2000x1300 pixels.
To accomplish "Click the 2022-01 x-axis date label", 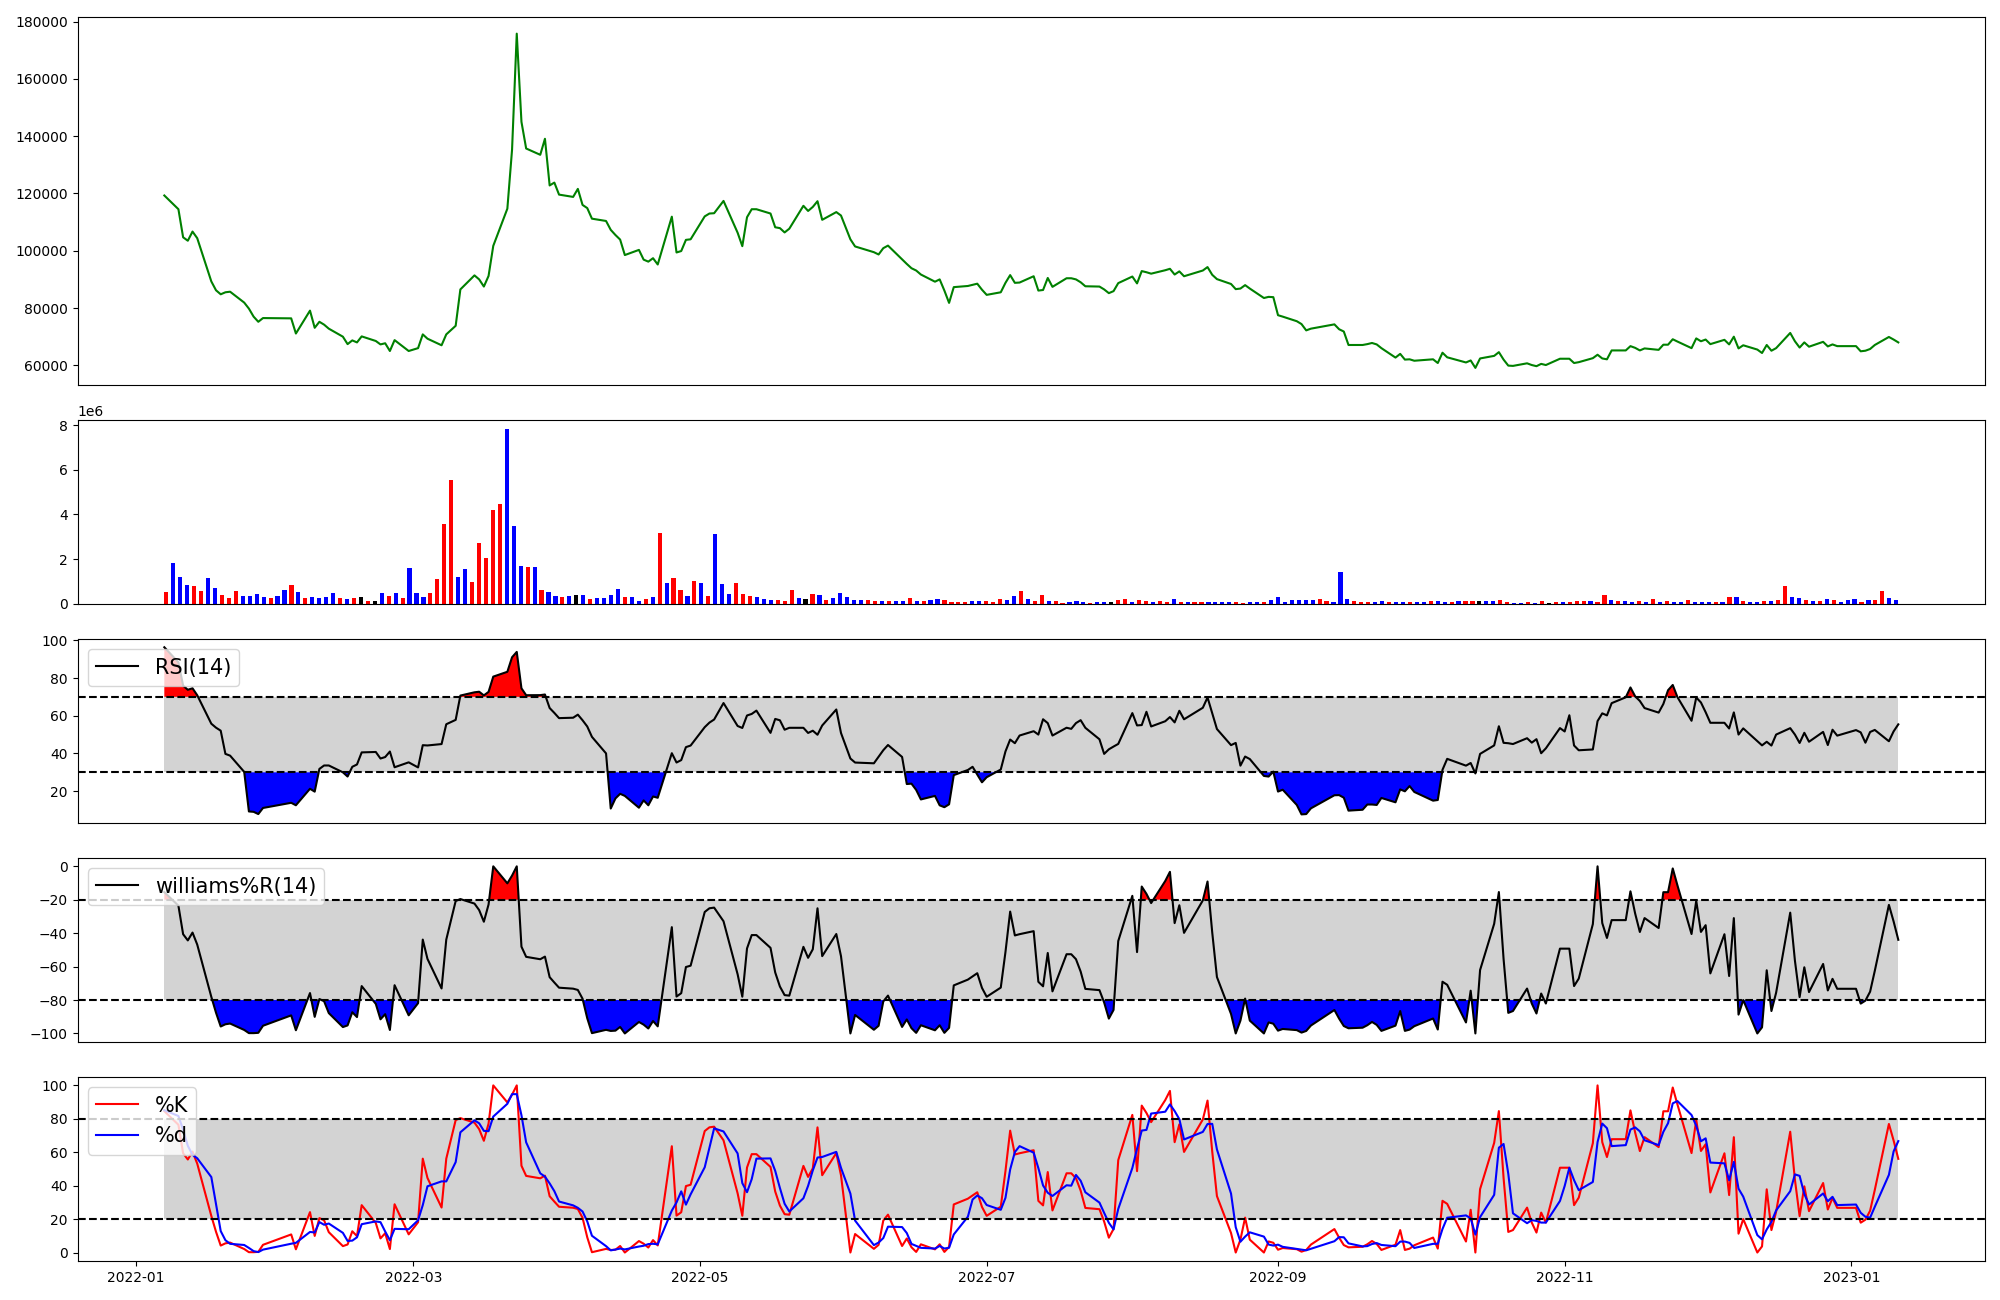I will pos(135,1277).
